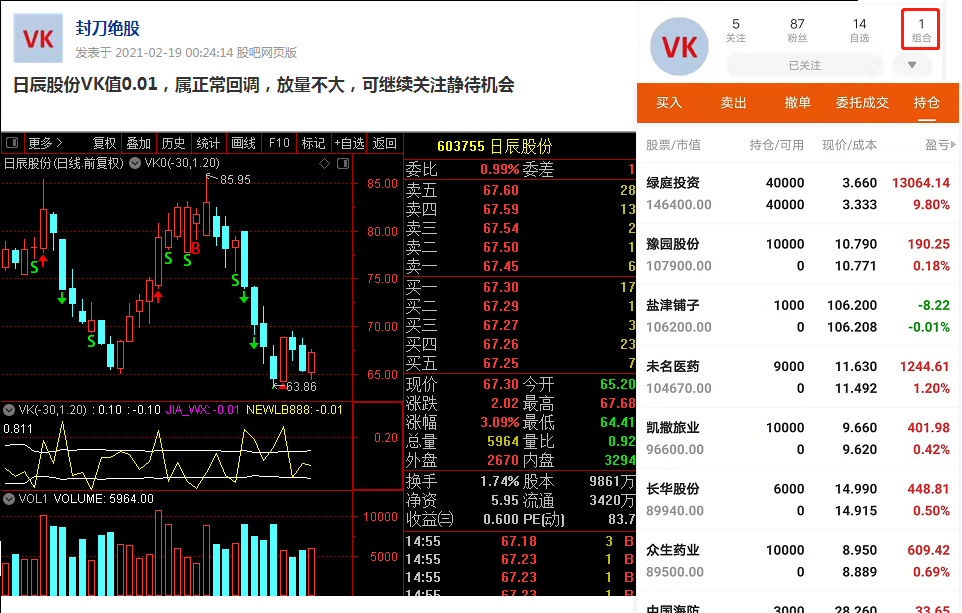Click the 复权 toolbar button

[x=104, y=143]
